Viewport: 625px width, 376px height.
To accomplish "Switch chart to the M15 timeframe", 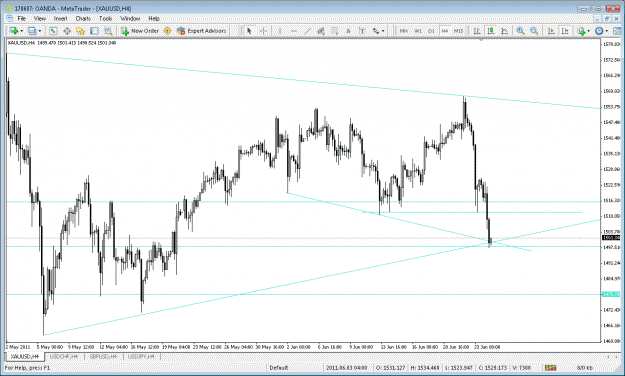I will [x=458, y=31].
